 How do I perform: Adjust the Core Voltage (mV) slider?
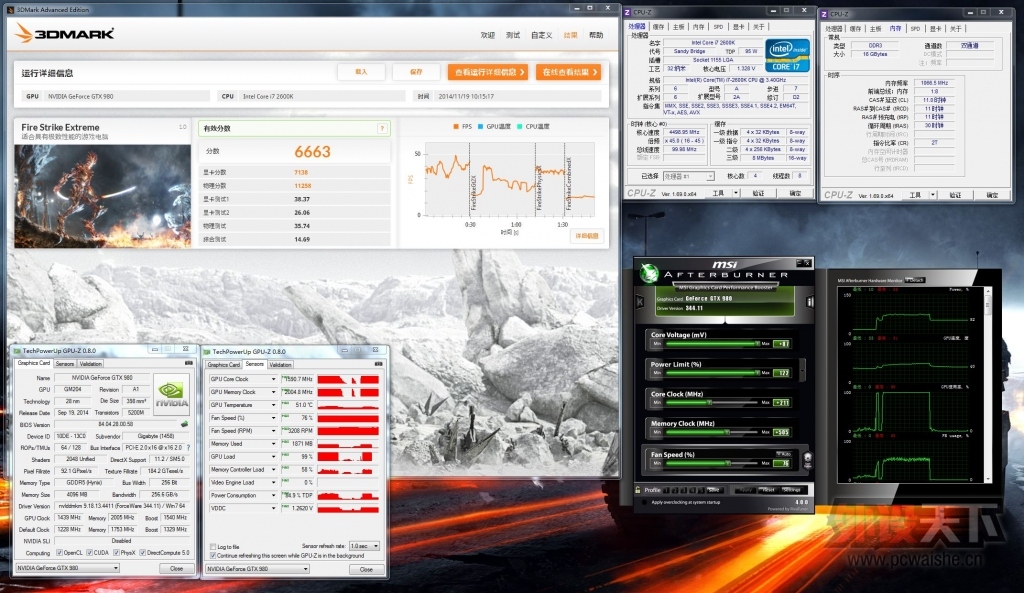tap(712, 344)
